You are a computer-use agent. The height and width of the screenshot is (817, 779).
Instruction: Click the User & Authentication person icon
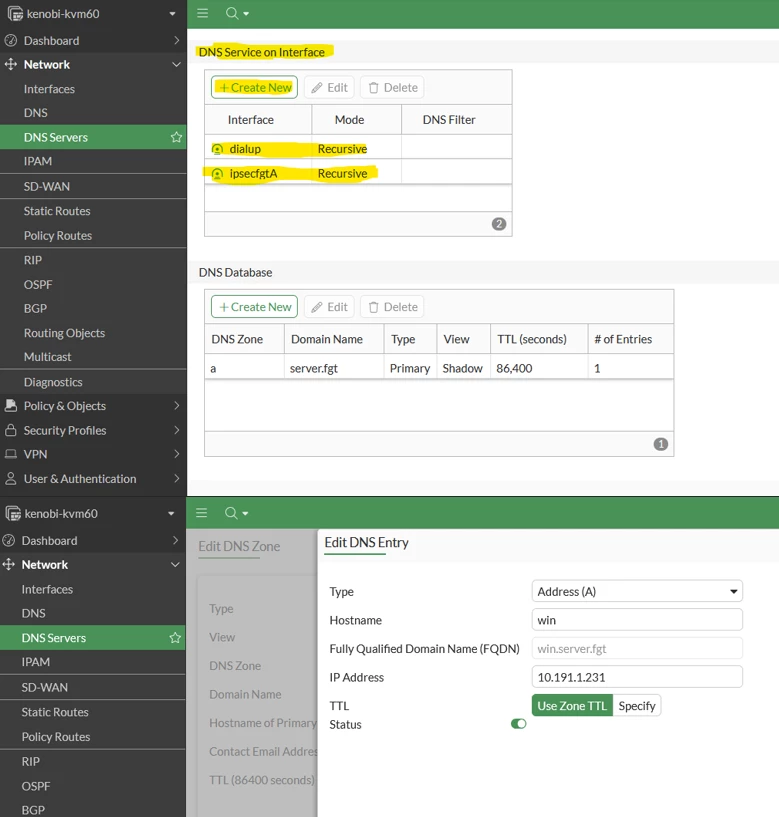(x=10, y=478)
